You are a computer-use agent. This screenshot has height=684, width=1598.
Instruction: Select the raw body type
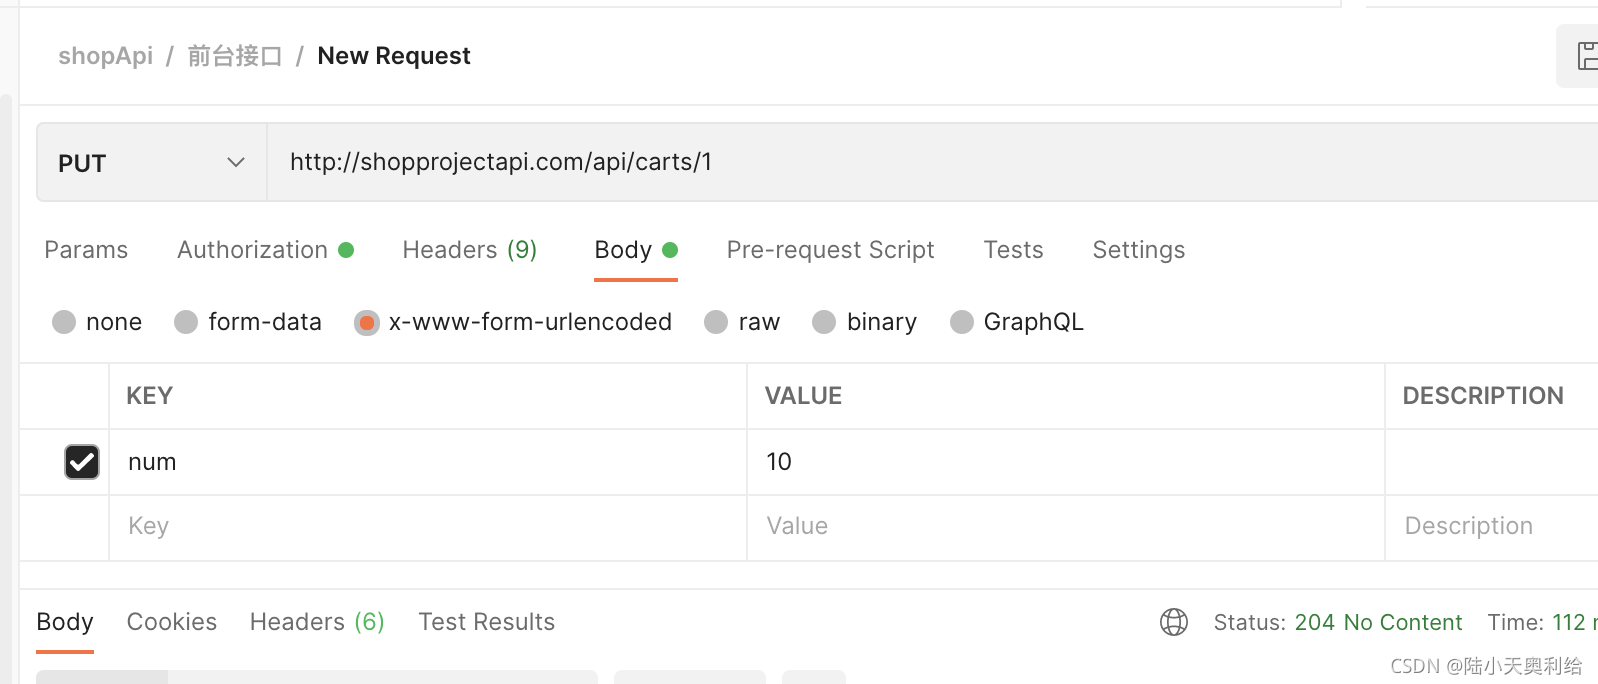pyautogui.click(x=716, y=322)
